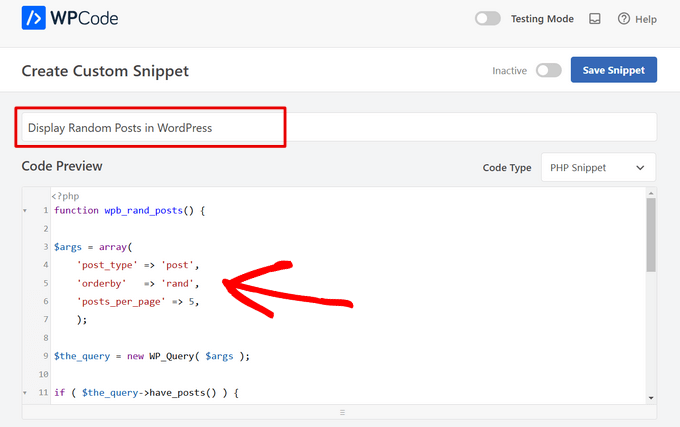
Task: Open the Help link
Action: pos(646,20)
